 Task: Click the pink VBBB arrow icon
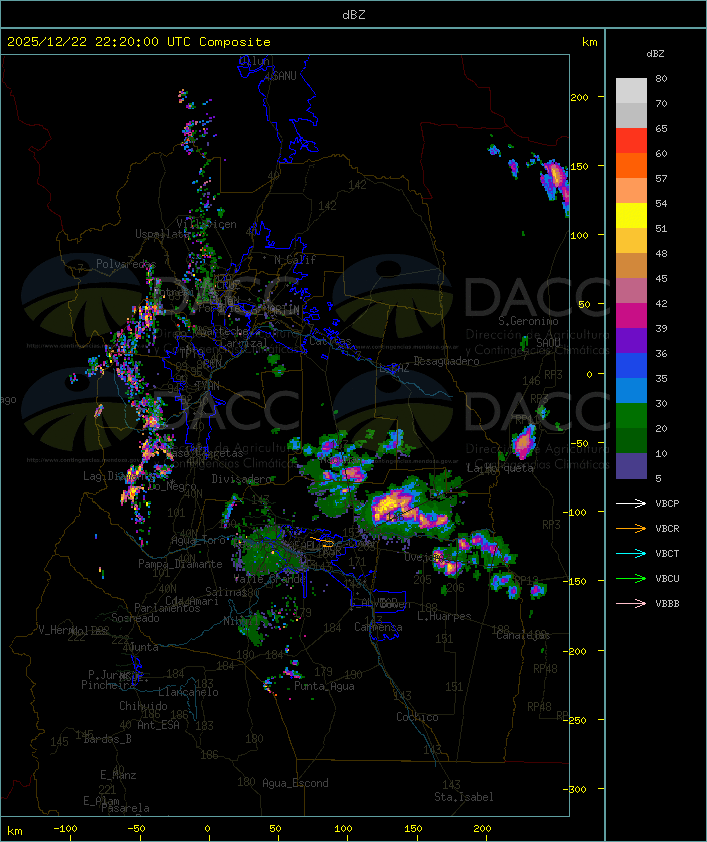[631, 603]
